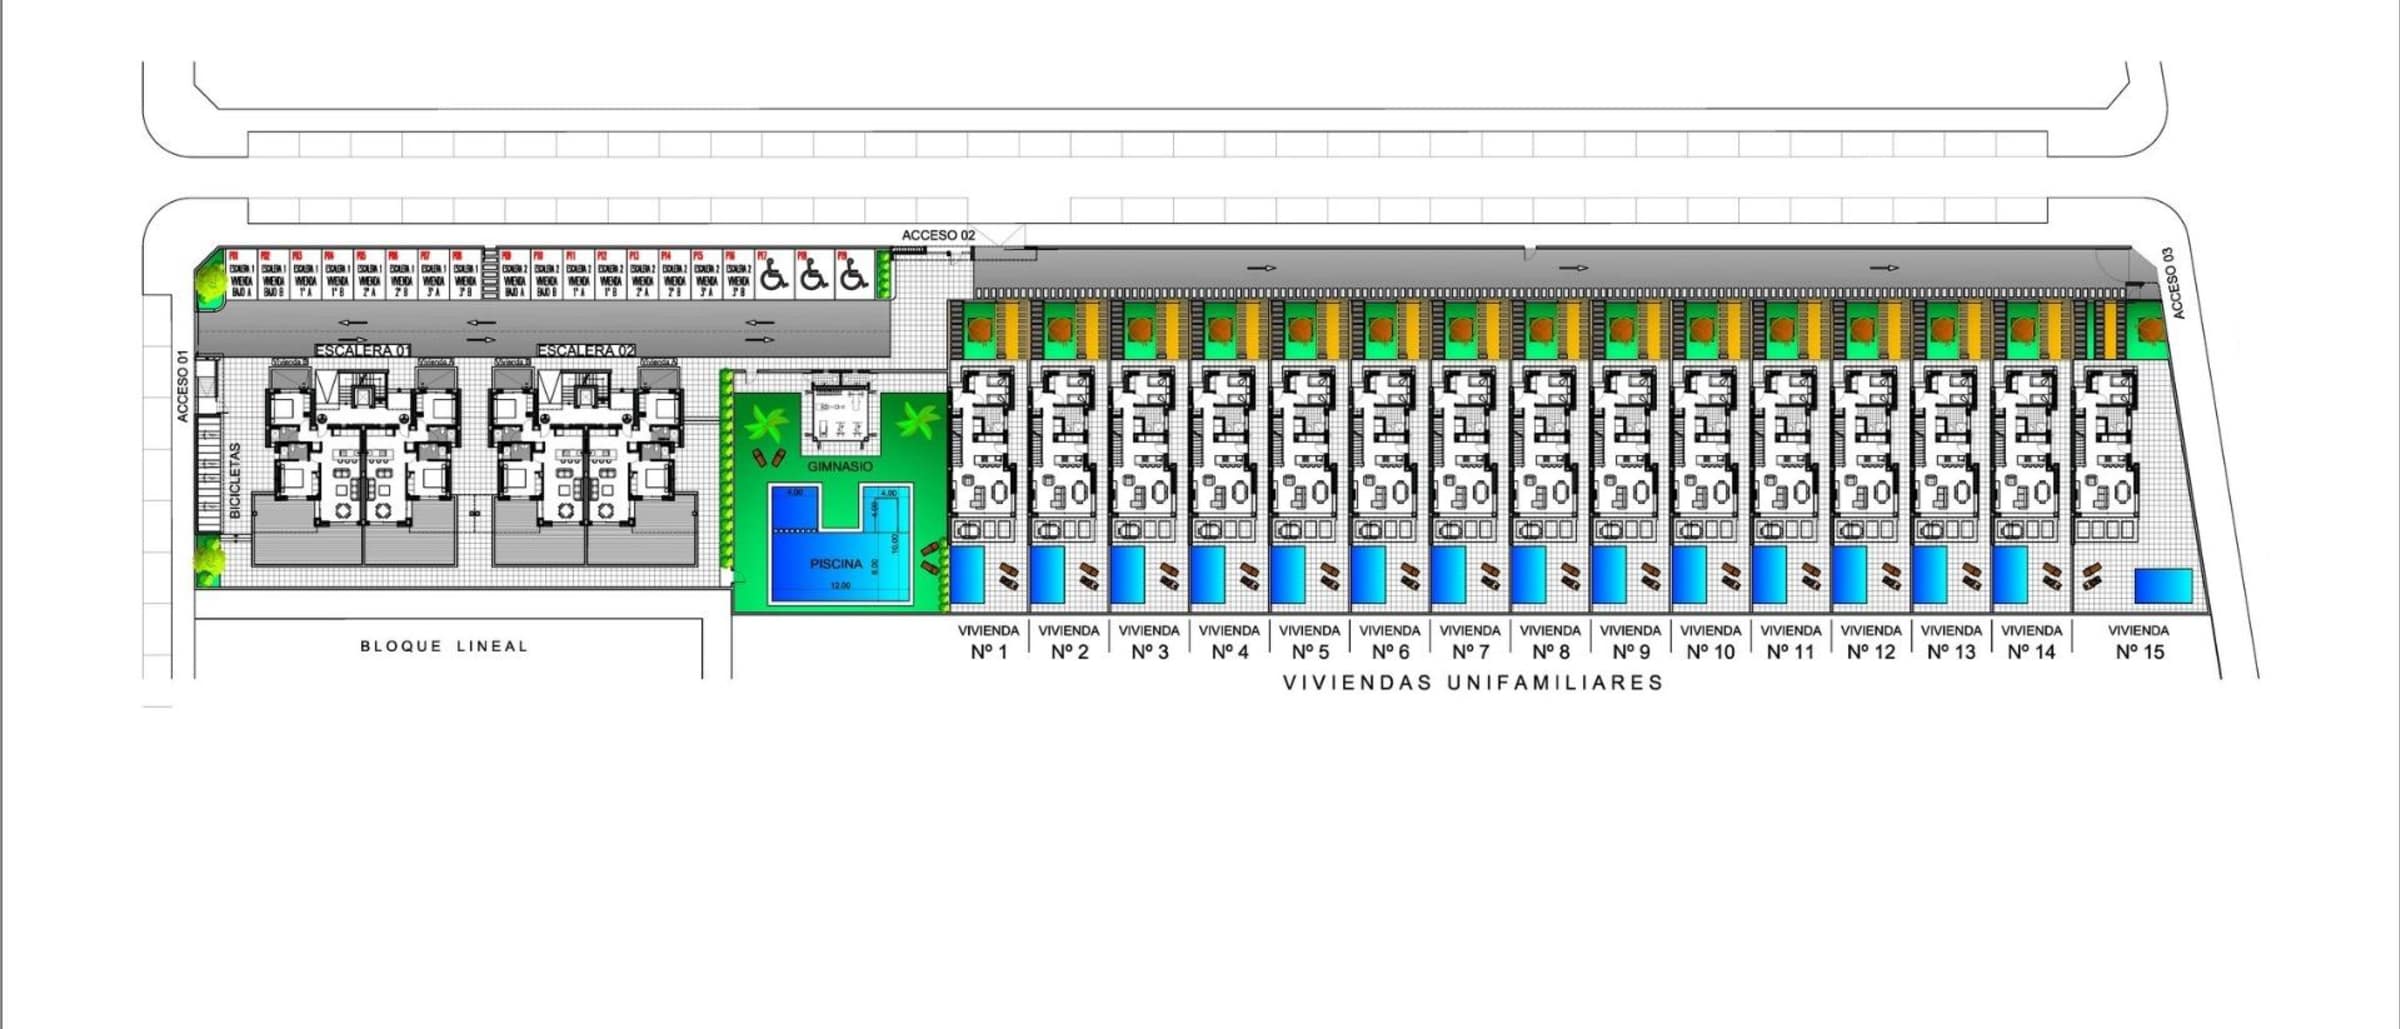Select the Vivienda Nº 9 label
The width and height of the screenshot is (2400, 1029).
tap(1630, 642)
